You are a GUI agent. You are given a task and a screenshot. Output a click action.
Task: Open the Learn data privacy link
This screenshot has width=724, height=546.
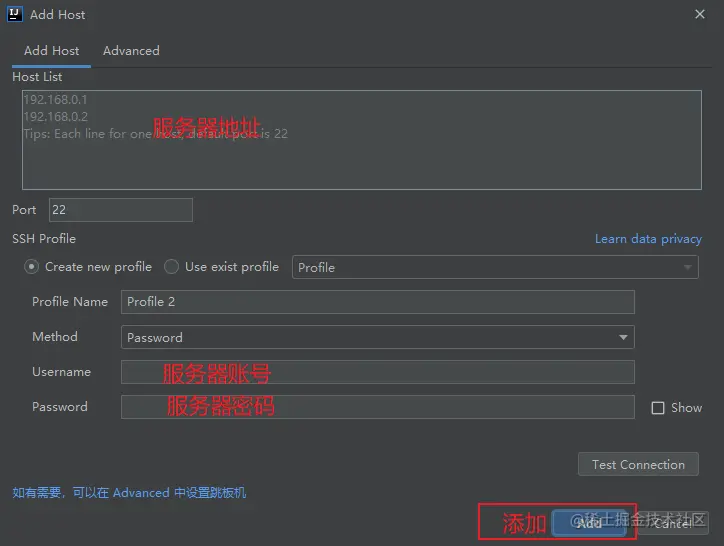pyautogui.click(x=648, y=239)
